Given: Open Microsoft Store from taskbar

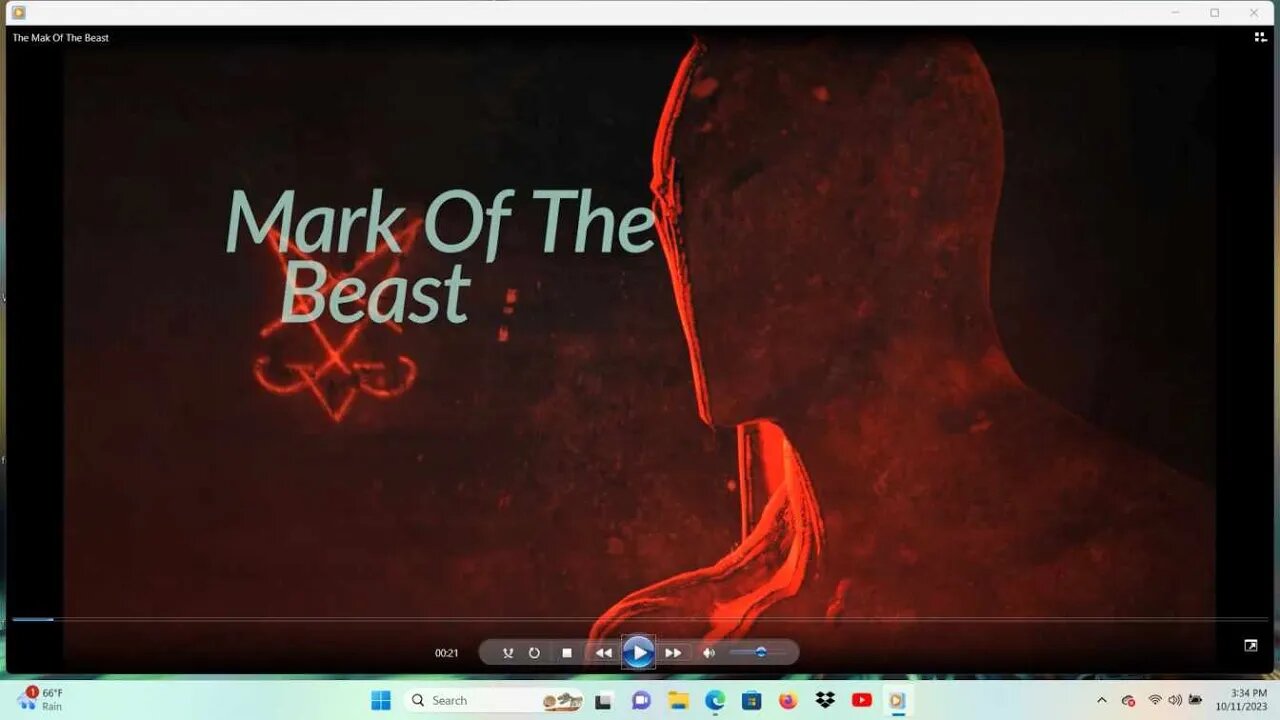Looking at the screenshot, I should pos(751,700).
